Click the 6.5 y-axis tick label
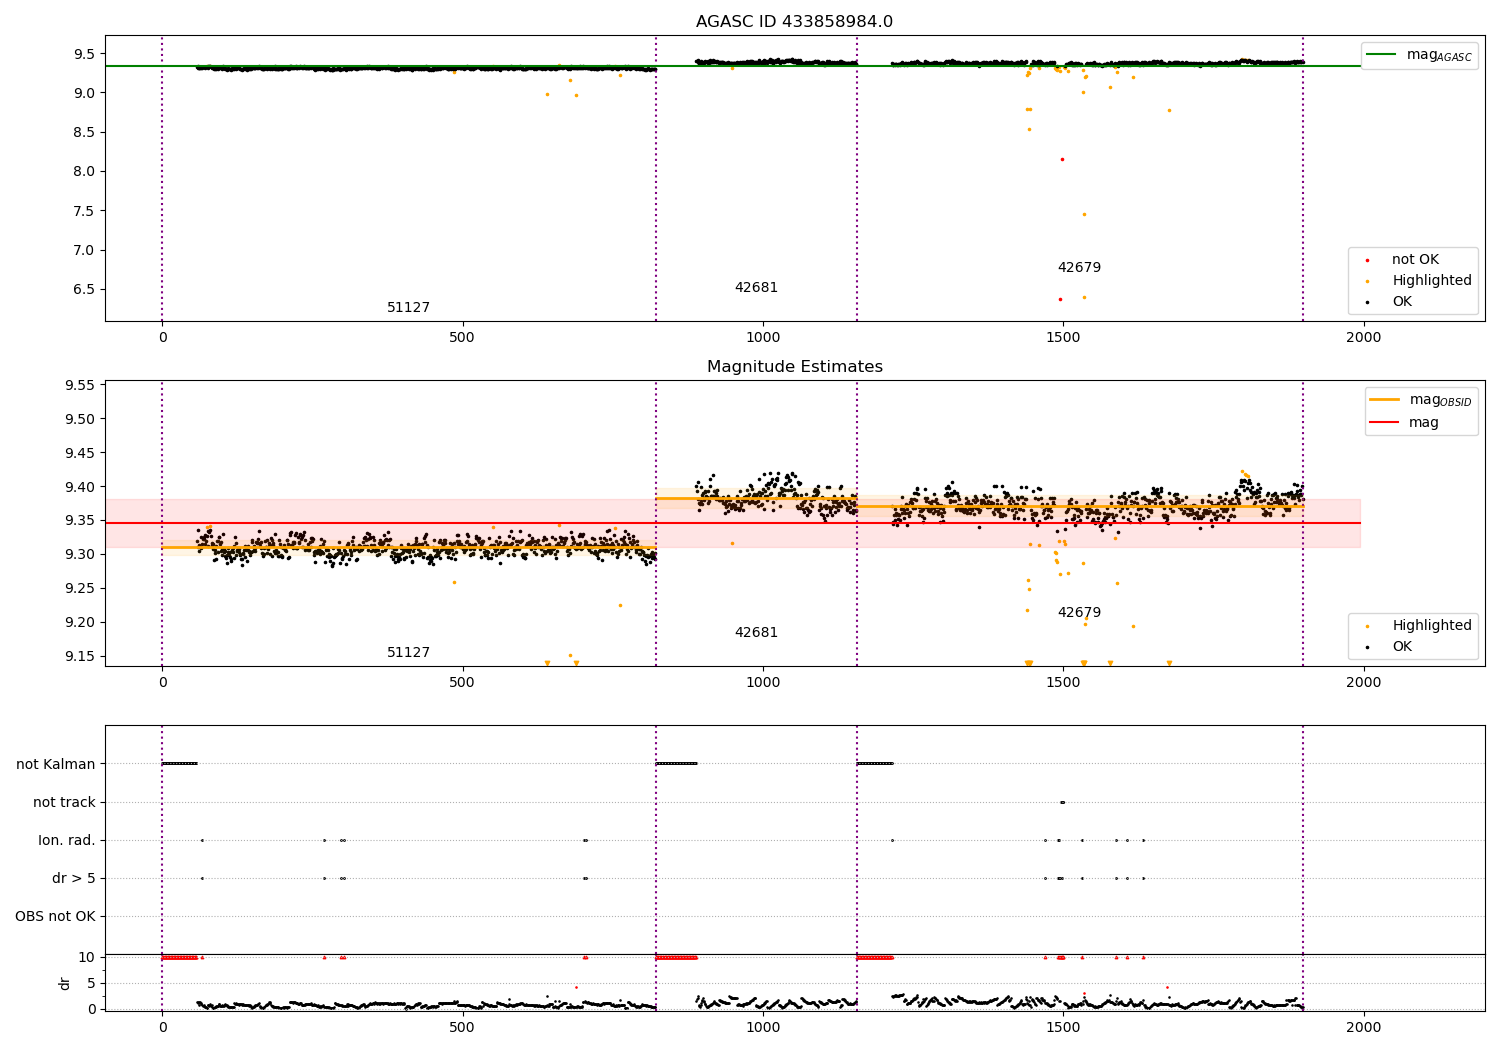 pos(84,290)
